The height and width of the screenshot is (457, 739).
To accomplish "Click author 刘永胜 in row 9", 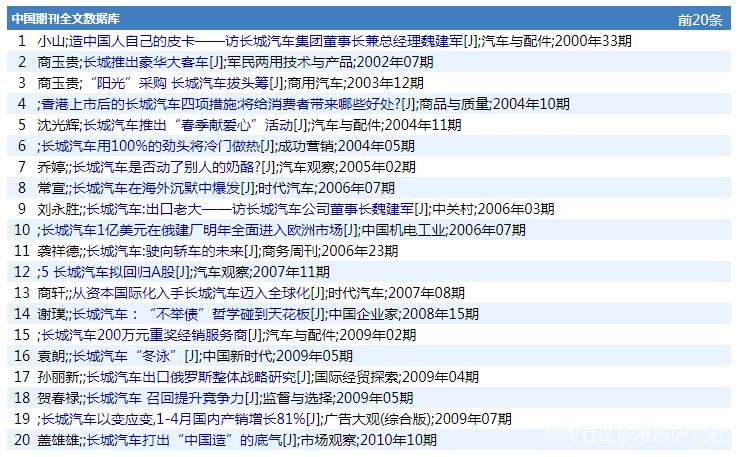I will (58, 209).
